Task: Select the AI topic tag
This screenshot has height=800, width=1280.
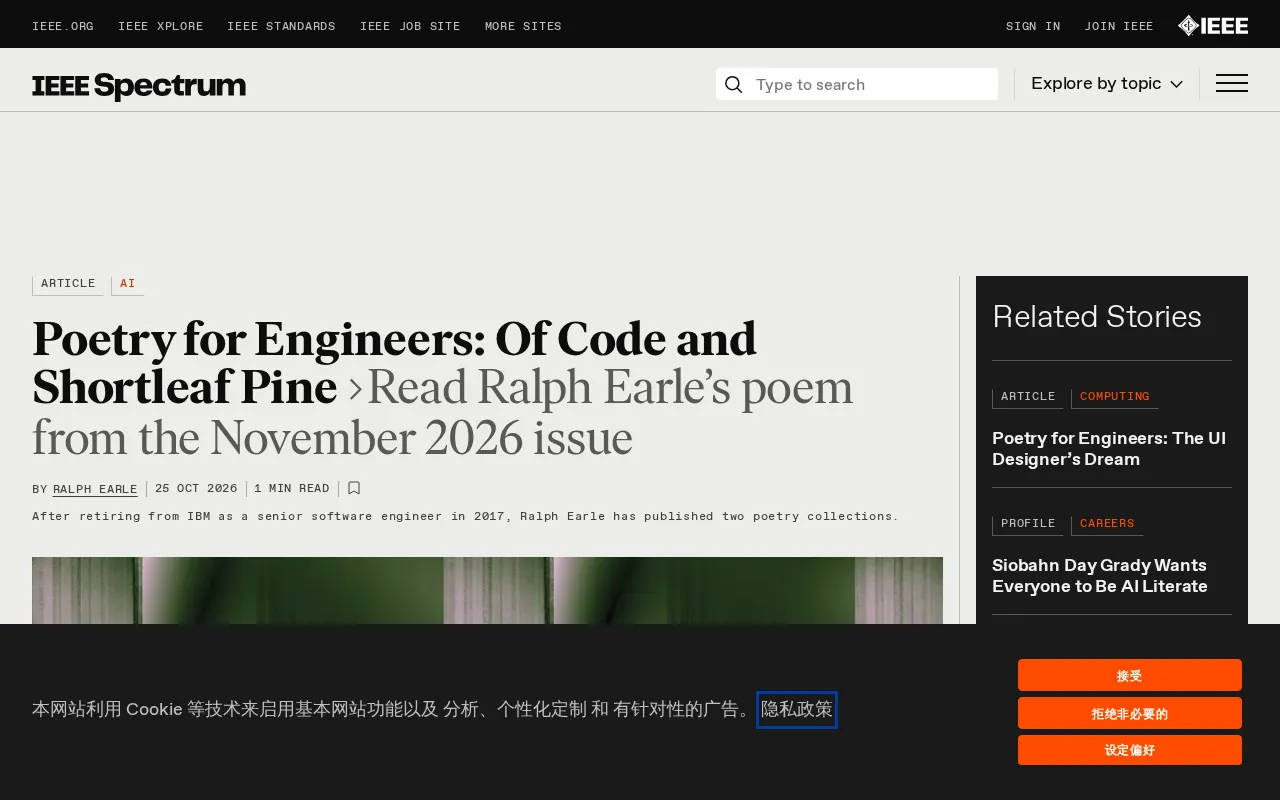Action: pos(128,284)
